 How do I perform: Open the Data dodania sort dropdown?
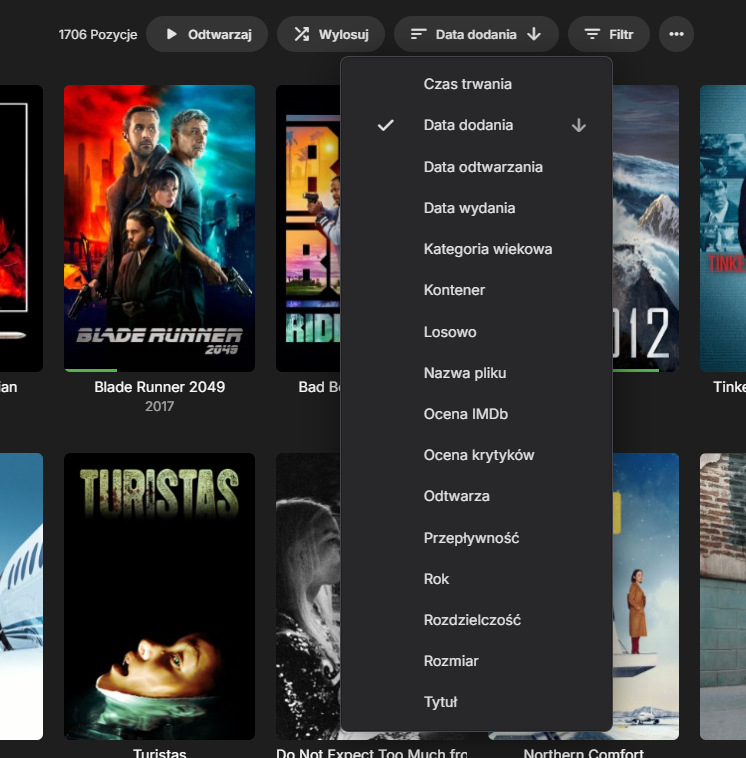[476, 34]
